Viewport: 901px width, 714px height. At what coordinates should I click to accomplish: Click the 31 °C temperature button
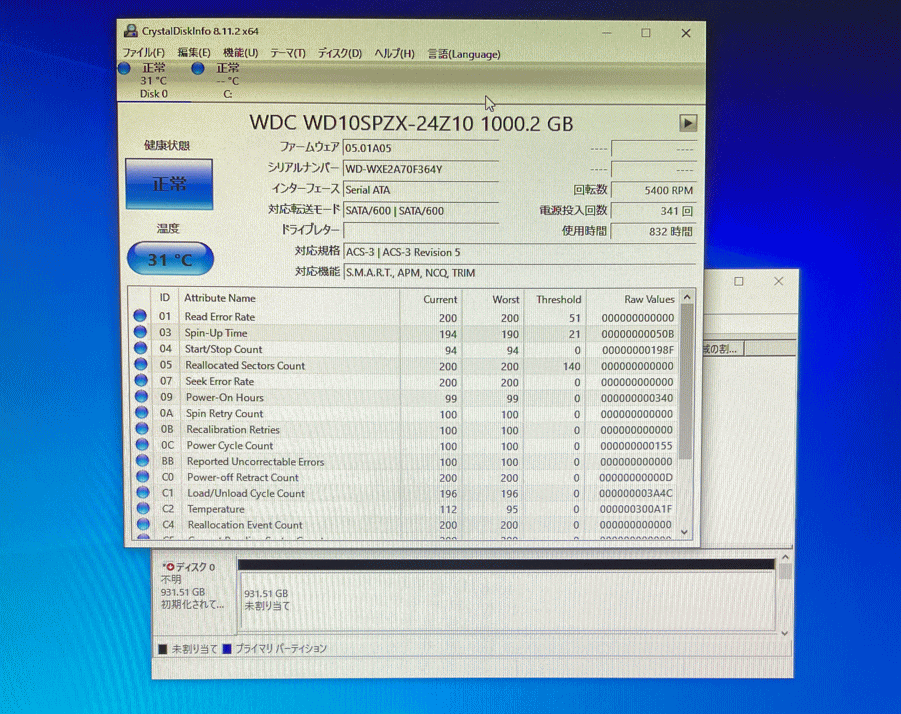coord(170,259)
